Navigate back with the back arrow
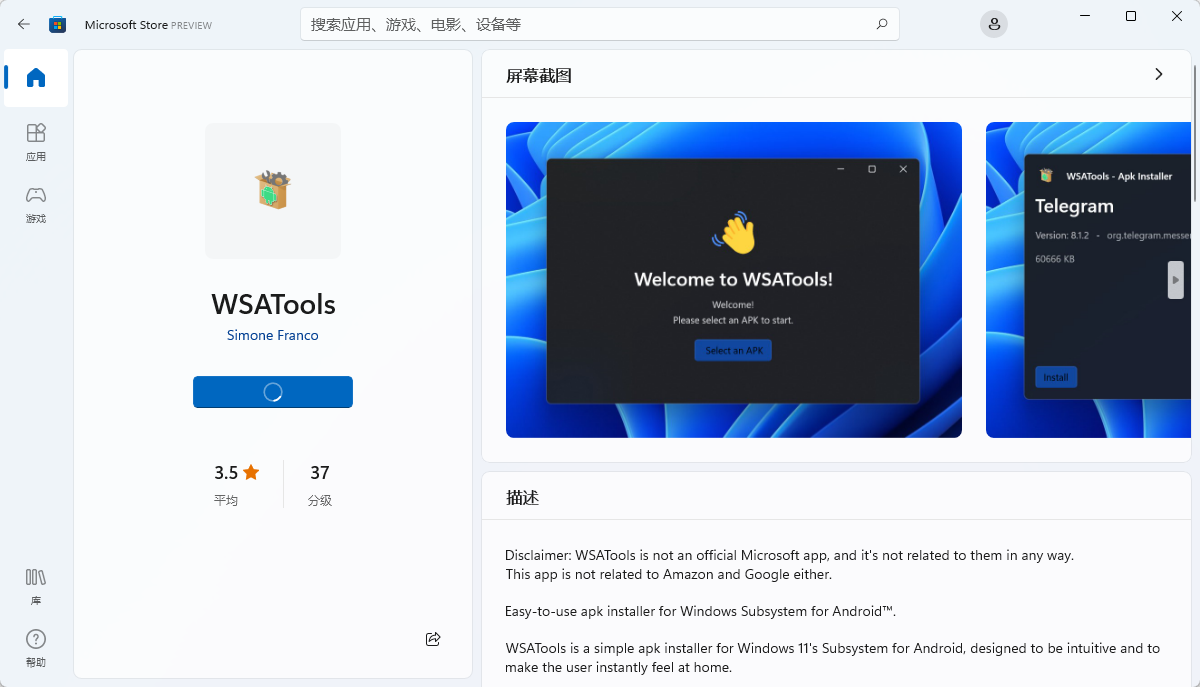 point(23,23)
